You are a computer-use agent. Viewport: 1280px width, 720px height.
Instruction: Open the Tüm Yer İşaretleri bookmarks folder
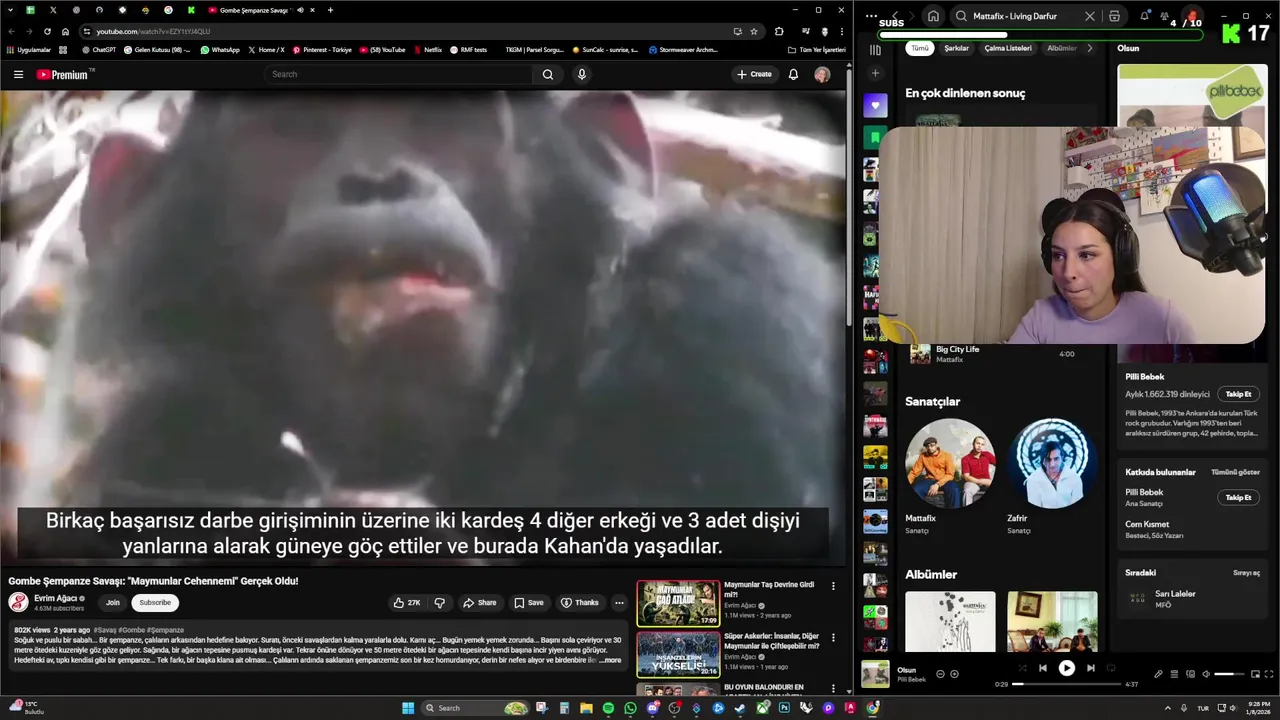817,49
